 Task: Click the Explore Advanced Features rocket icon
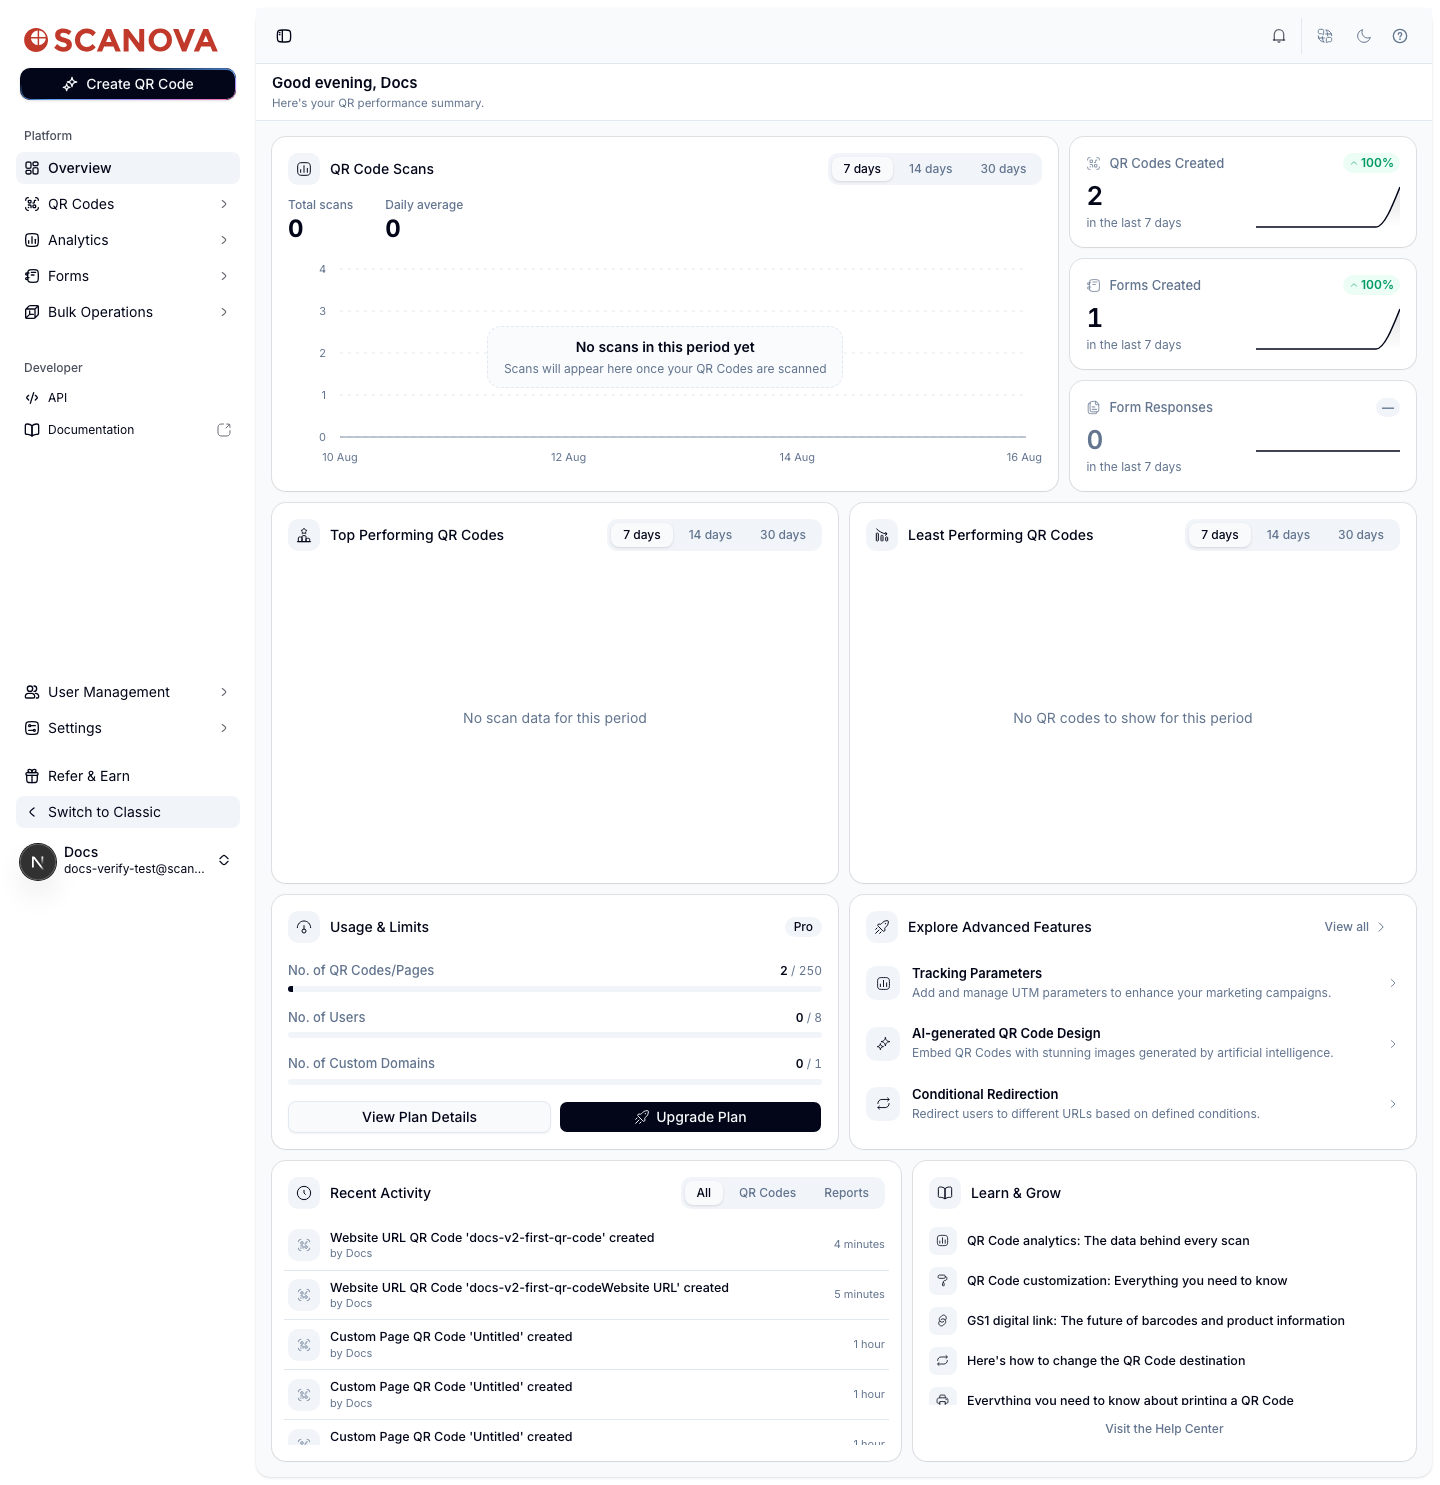(x=882, y=927)
